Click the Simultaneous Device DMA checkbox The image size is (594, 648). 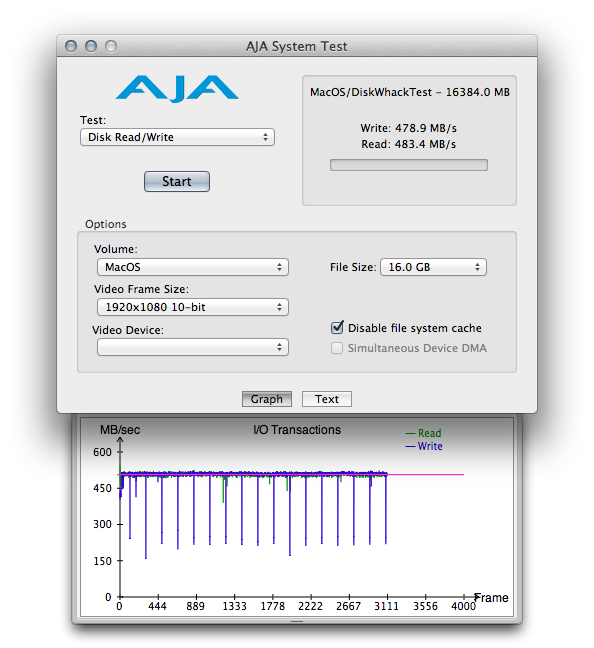[x=337, y=348]
